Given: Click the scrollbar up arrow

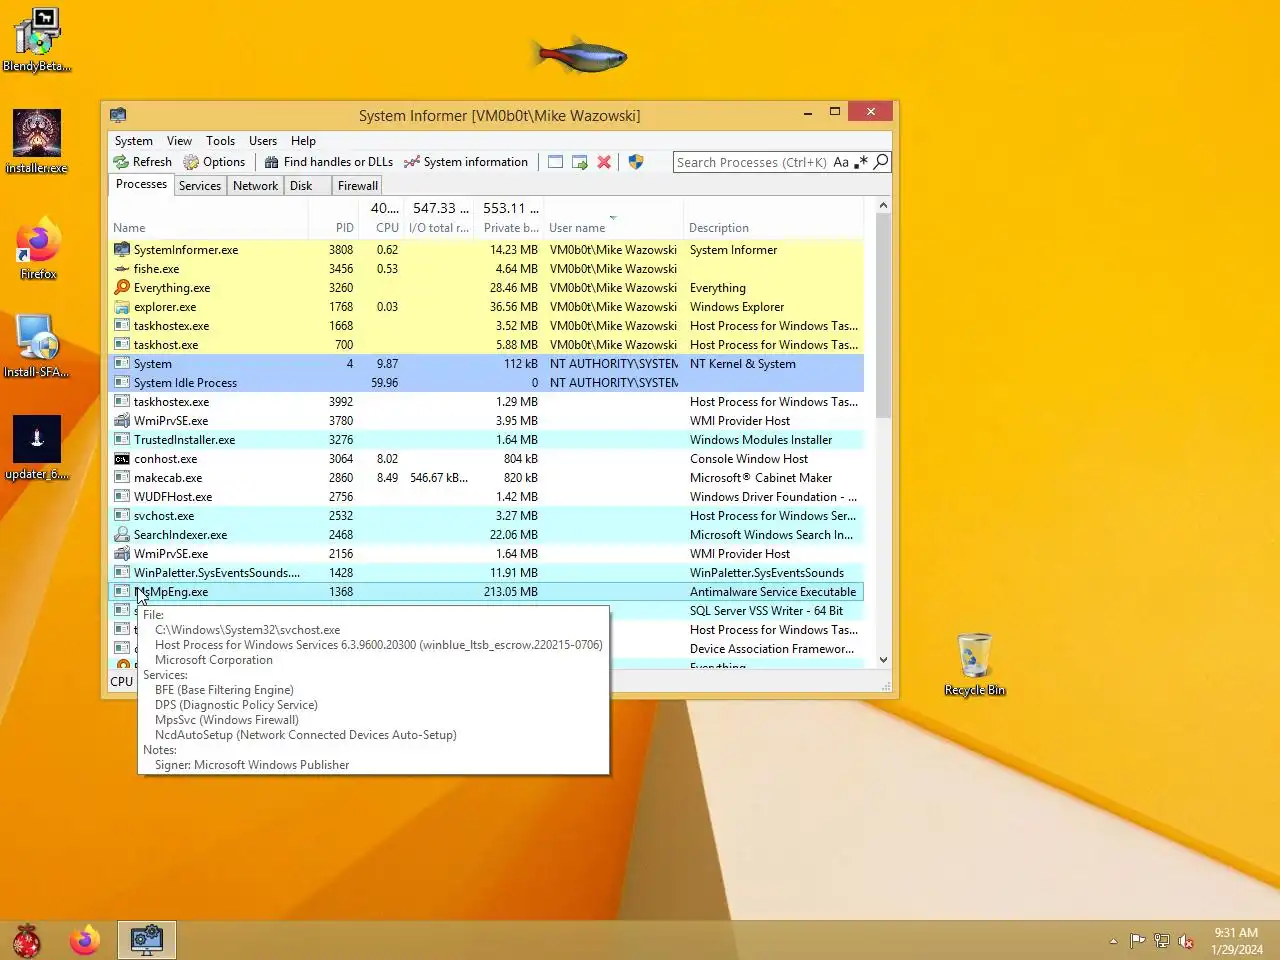Looking at the screenshot, I should point(883,205).
